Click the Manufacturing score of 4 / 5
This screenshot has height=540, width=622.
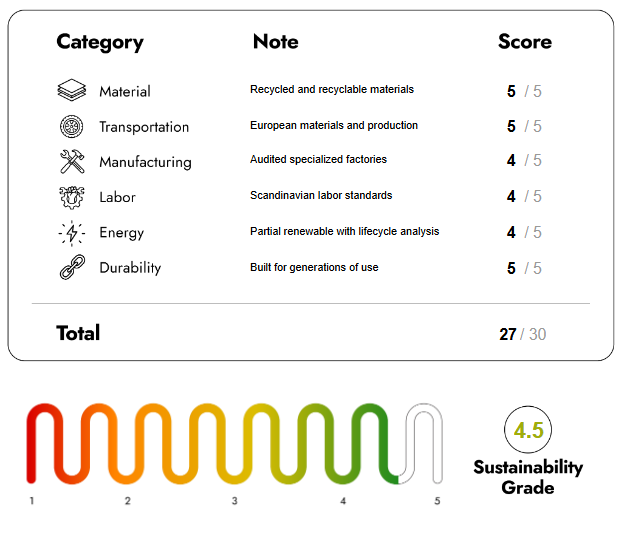point(524,161)
